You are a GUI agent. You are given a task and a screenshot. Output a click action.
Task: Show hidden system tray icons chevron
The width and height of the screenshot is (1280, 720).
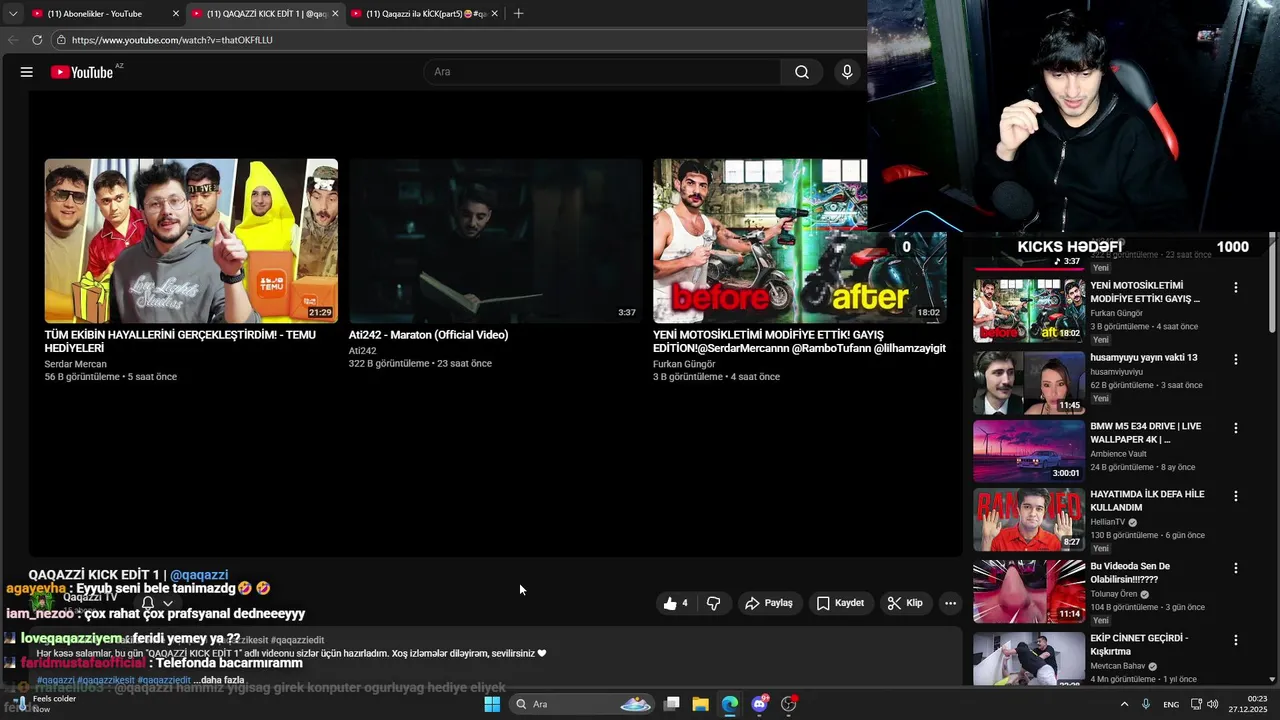[1124, 704]
